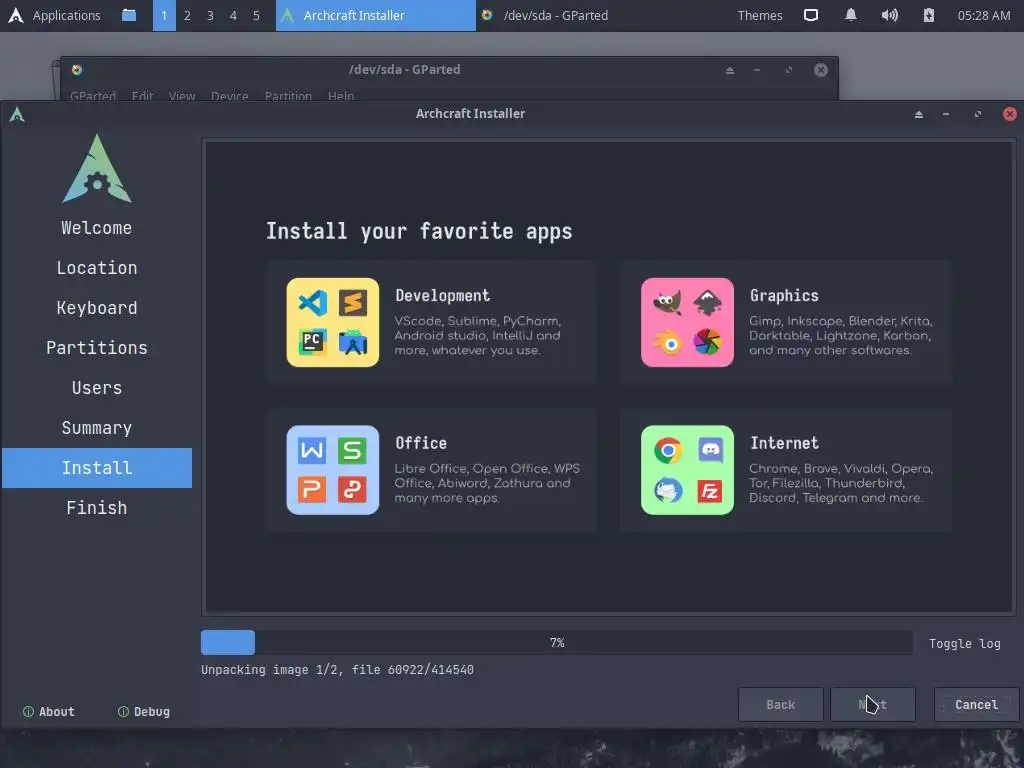
Task: Open the GParted menu in the GParted window
Action: click(x=93, y=95)
